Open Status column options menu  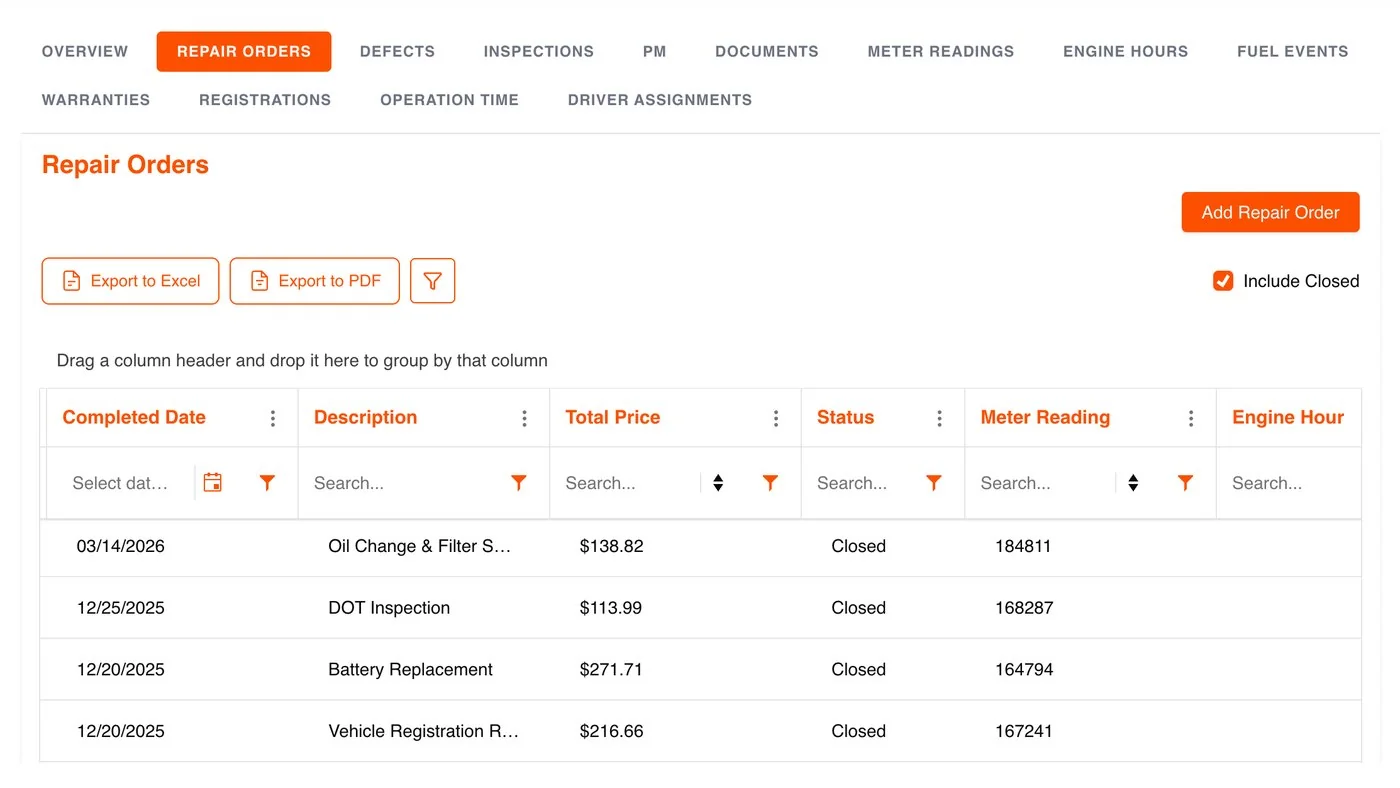point(939,418)
